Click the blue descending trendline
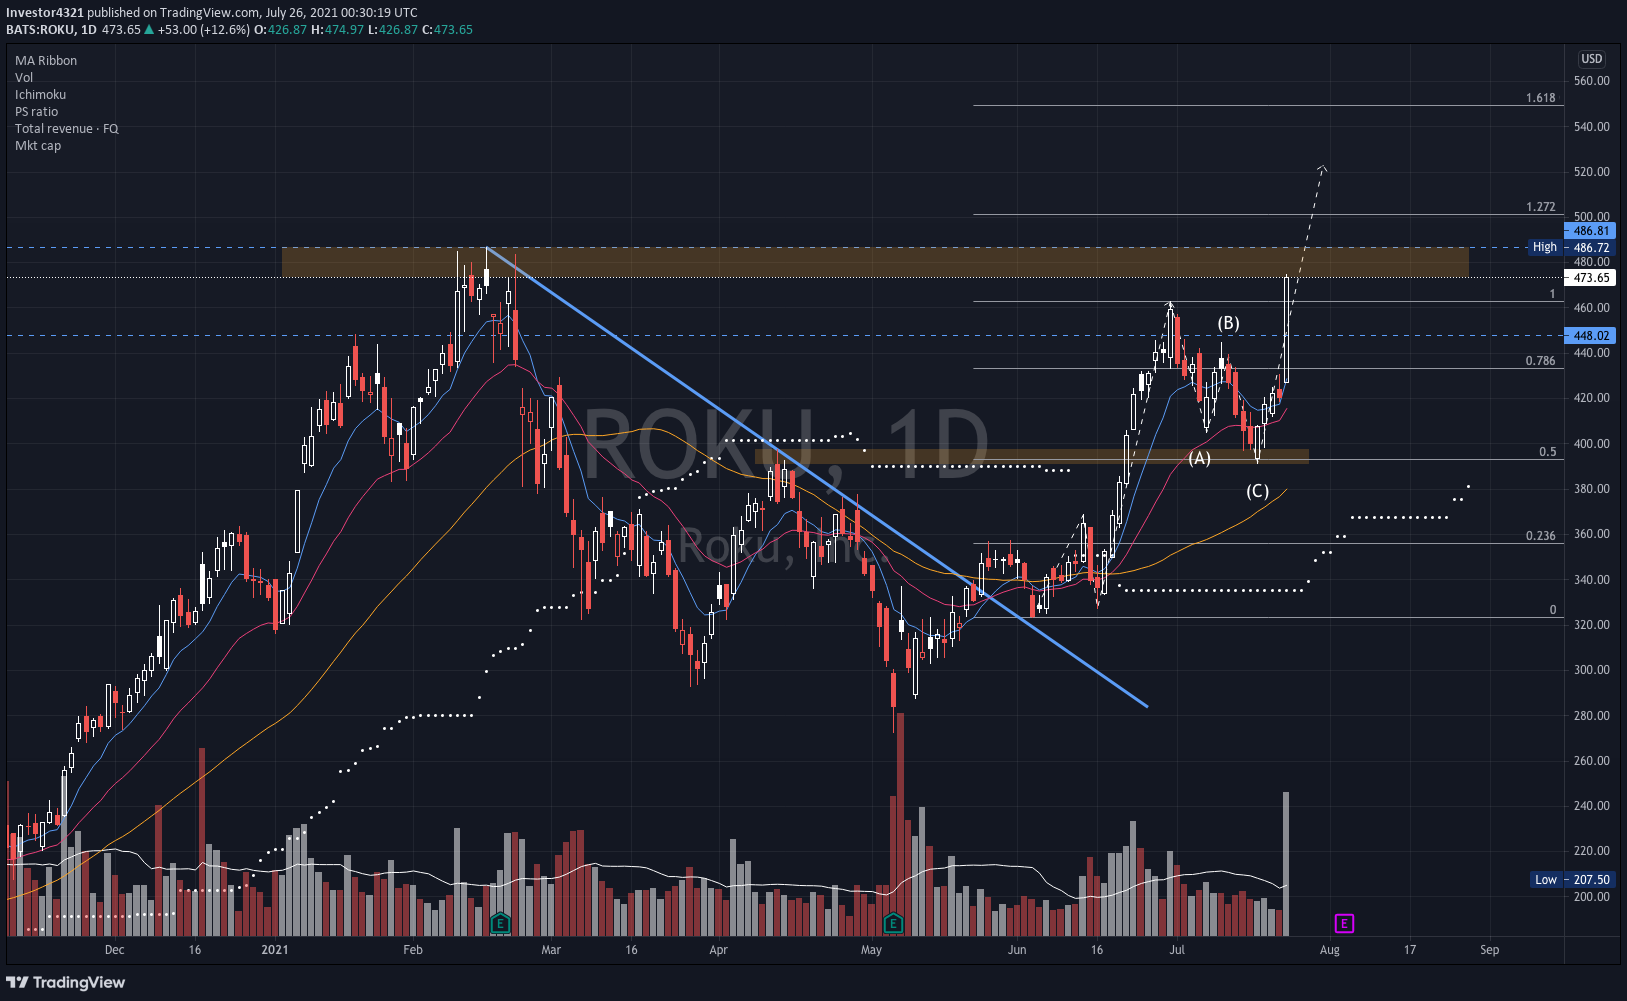The width and height of the screenshot is (1627, 1001). point(816,476)
